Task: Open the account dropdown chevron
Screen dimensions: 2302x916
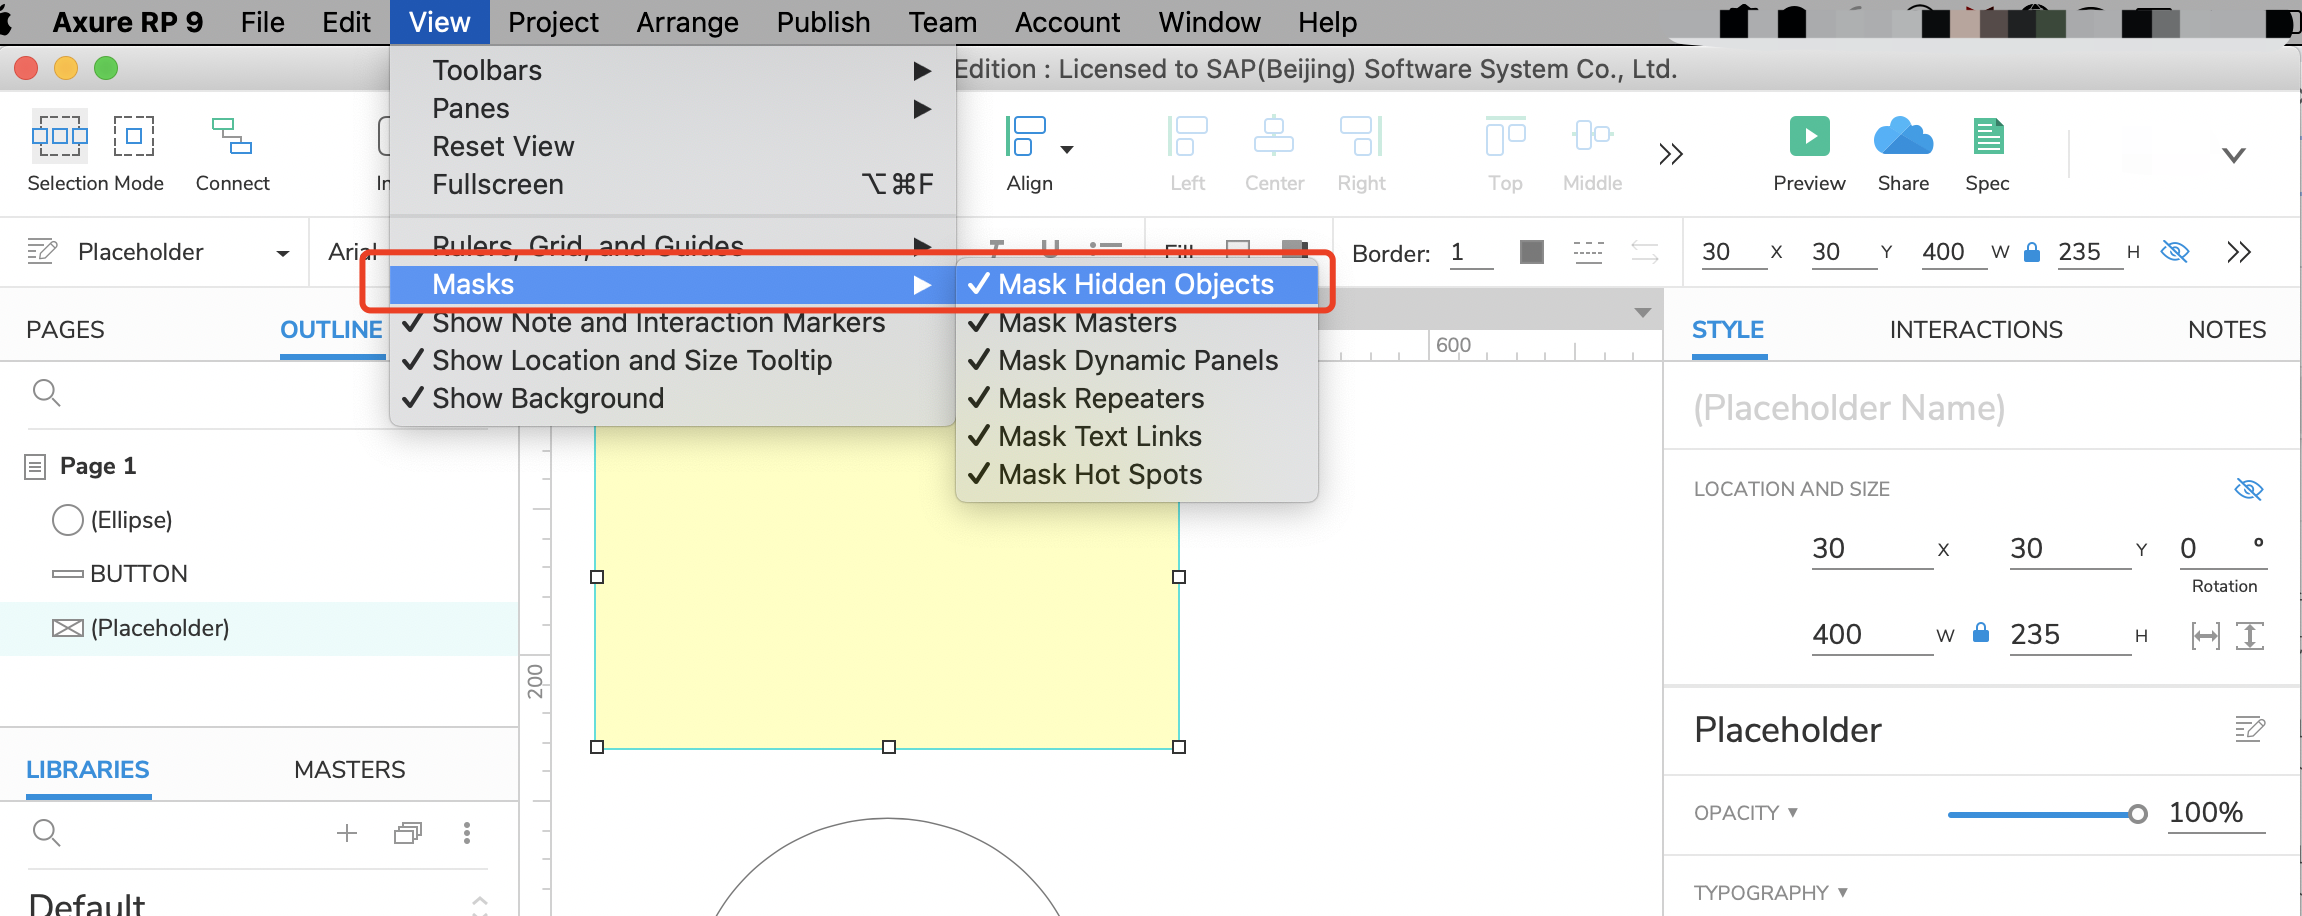Action: coord(2234,155)
